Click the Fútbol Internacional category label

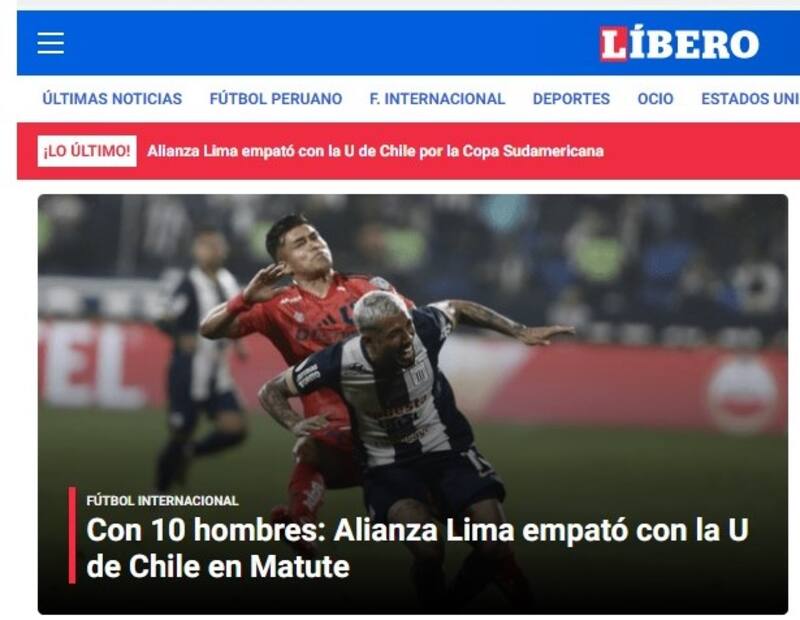pos(162,501)
